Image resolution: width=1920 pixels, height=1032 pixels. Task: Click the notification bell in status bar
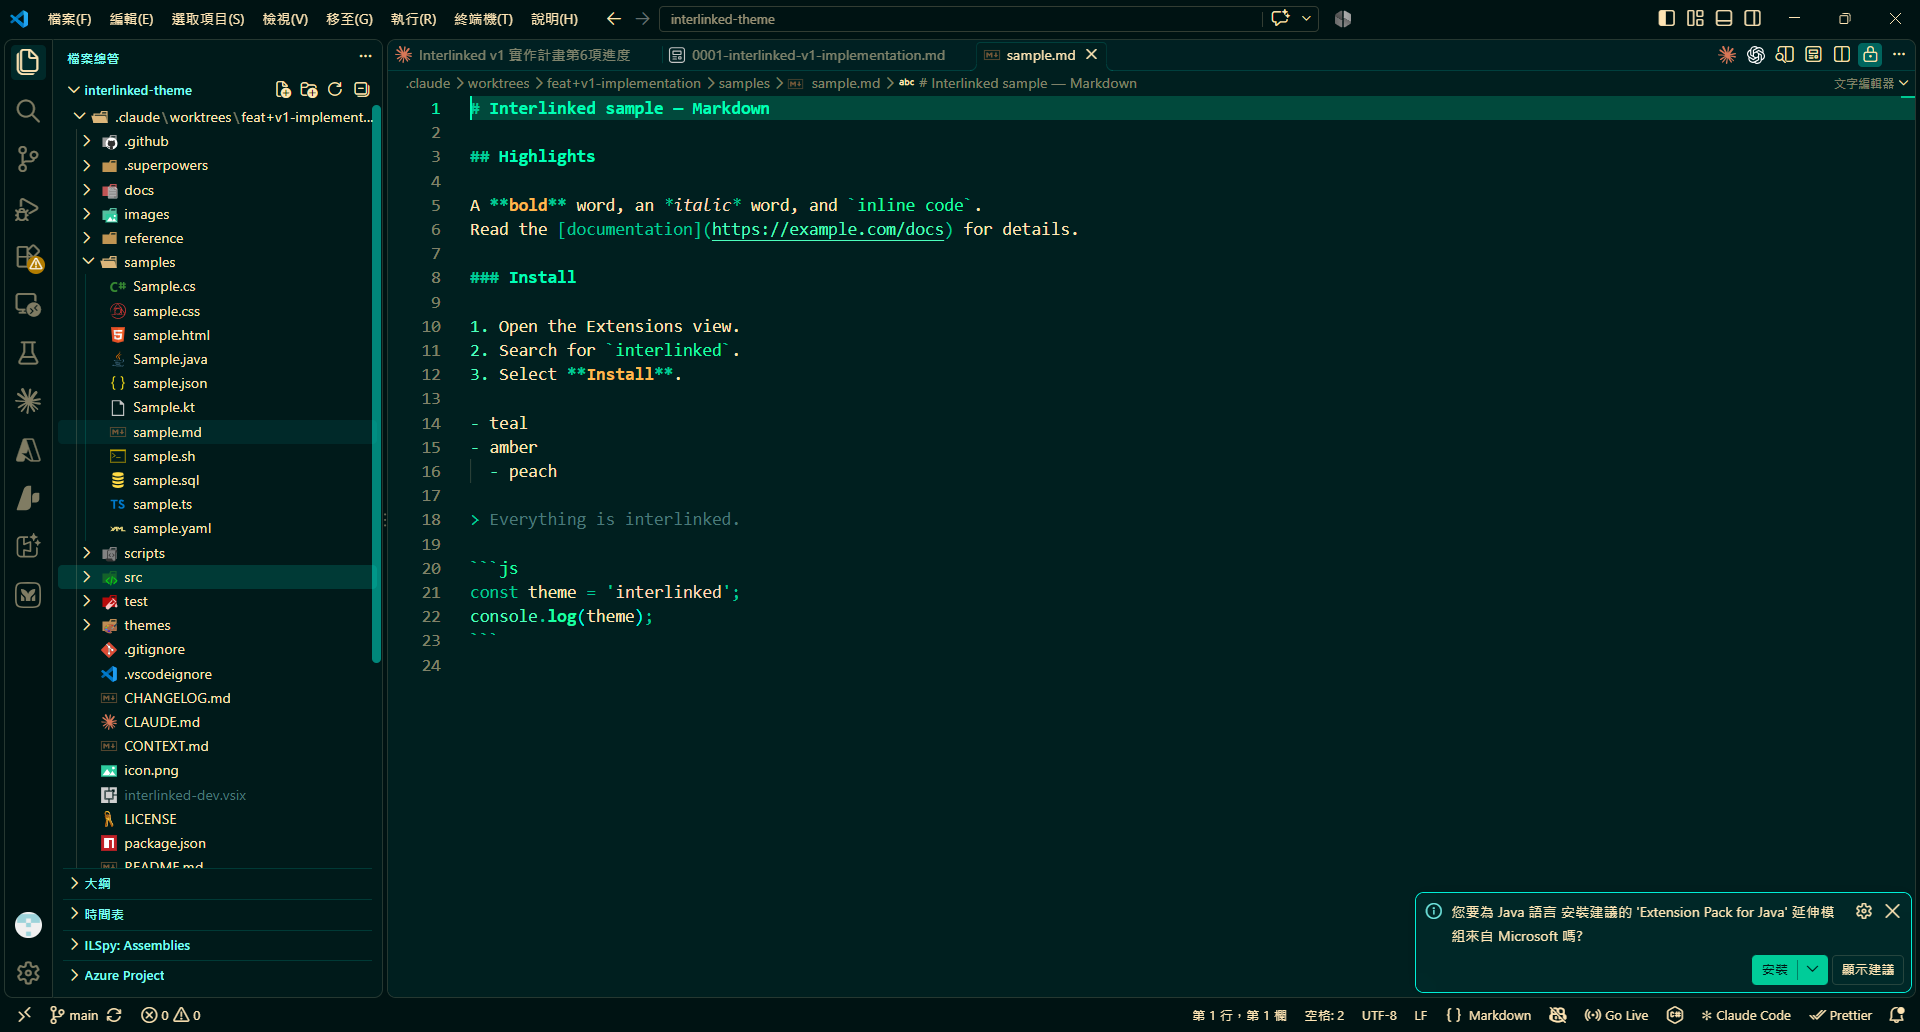click(x=1897, y=1015)
